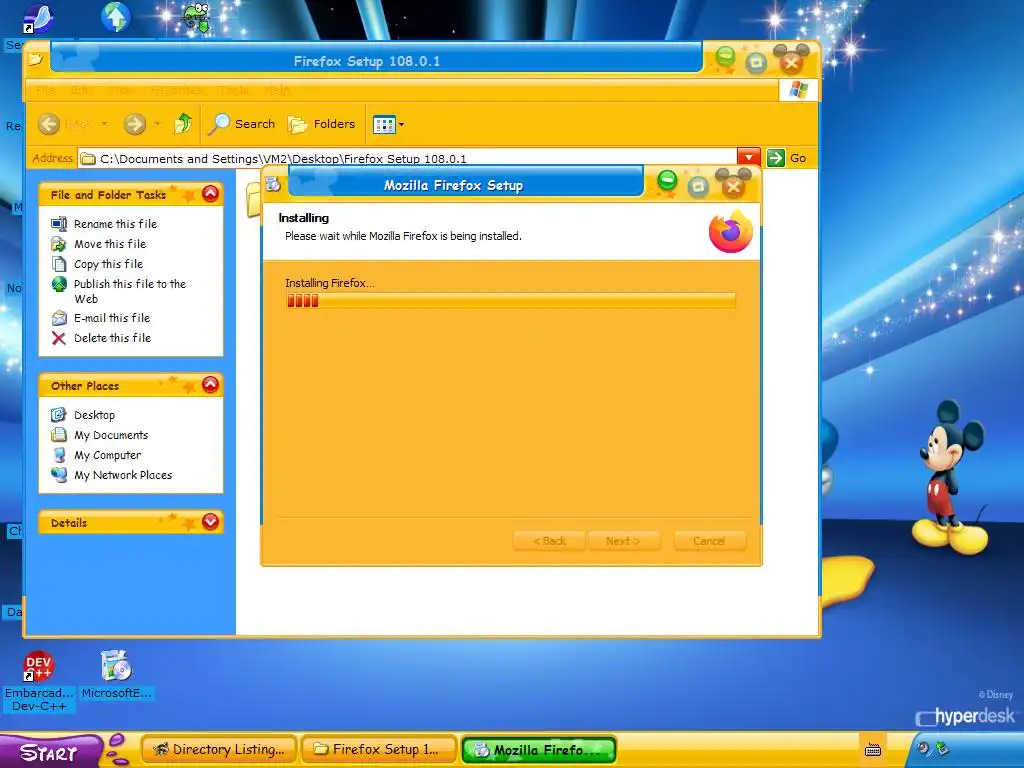Expand the Details panel
This screenshot has width=1024, height=768.
(x=210, y=522)
